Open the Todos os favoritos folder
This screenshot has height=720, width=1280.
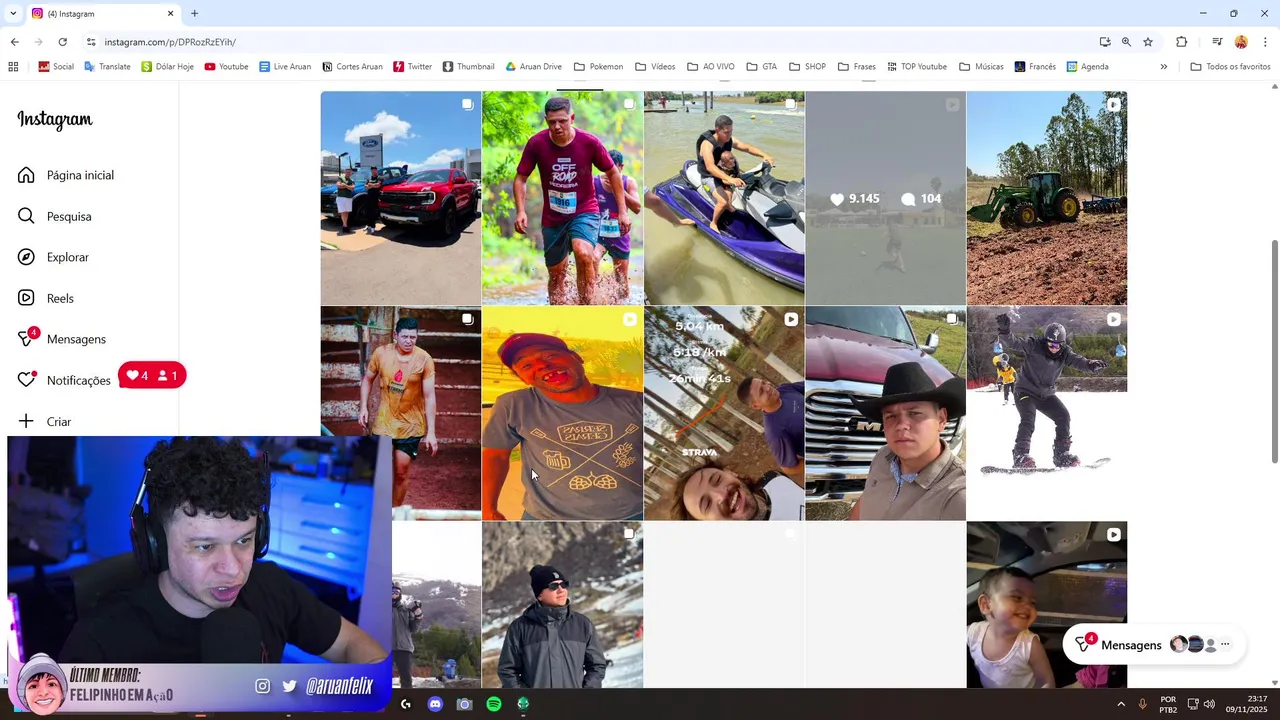[1230, 67]
